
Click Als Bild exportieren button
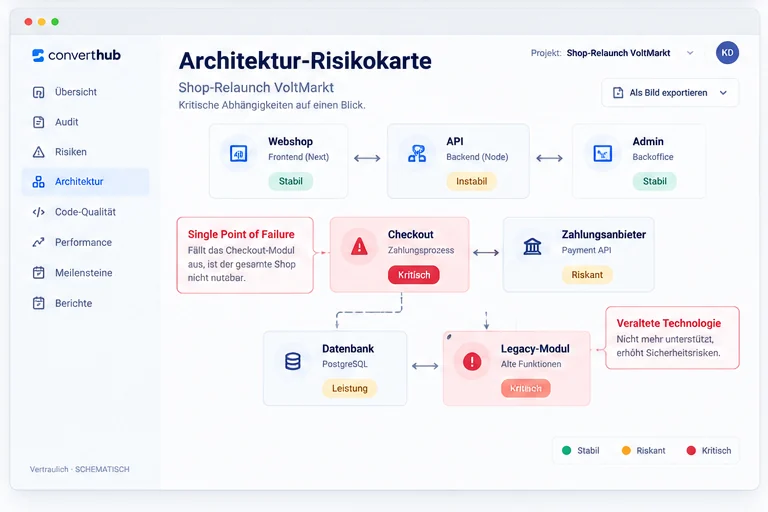[x=670, y=93]
